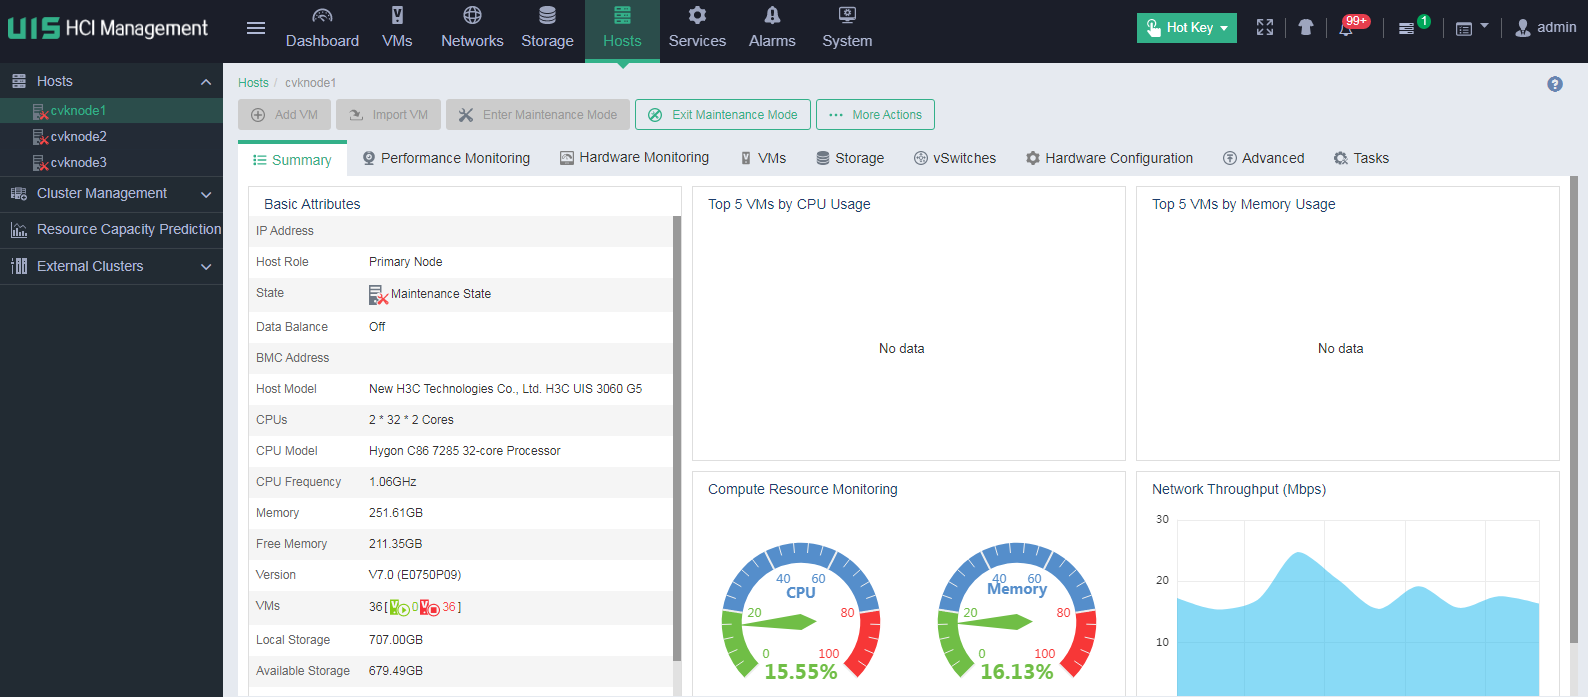Click the Available Storage value 679.49GB

(396, 672)
